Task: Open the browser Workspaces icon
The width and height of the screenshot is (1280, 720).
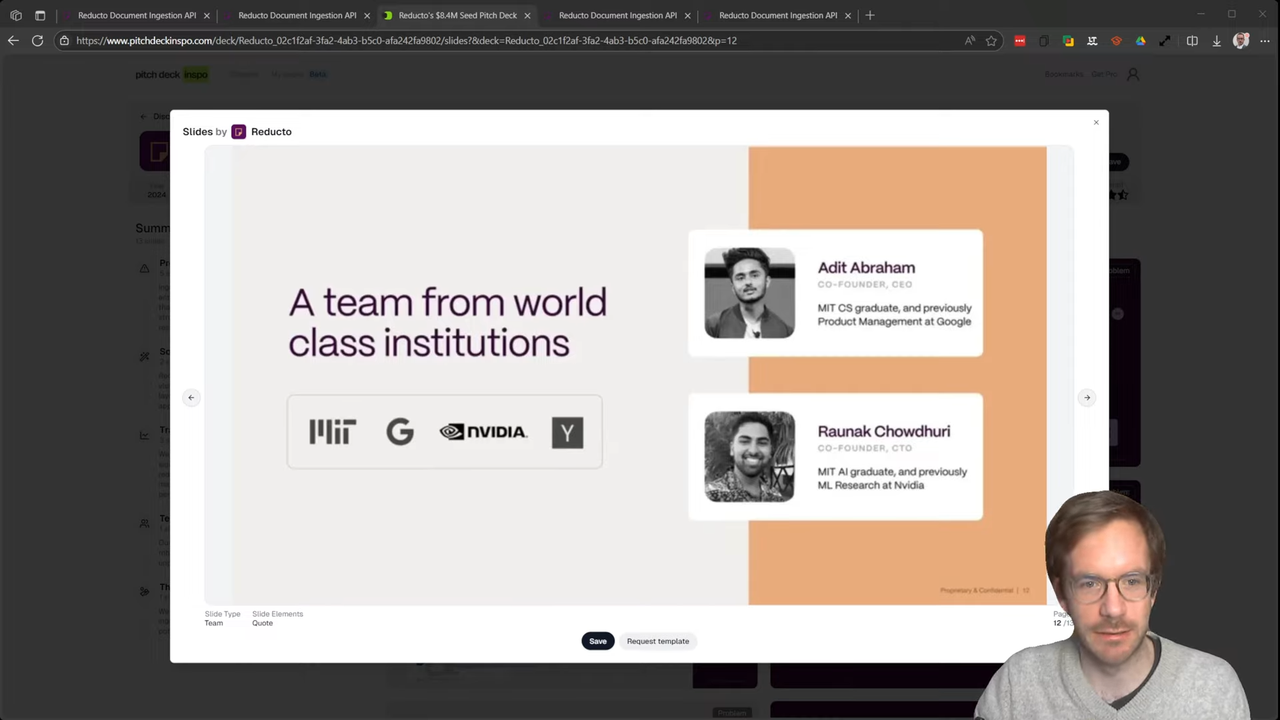Action: (16, 15)
